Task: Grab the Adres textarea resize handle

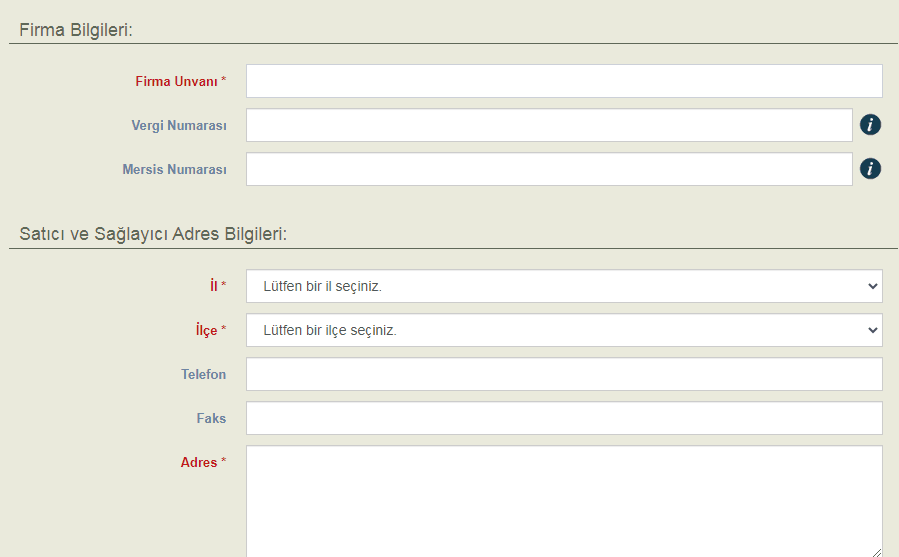Action: coord(877,551)
